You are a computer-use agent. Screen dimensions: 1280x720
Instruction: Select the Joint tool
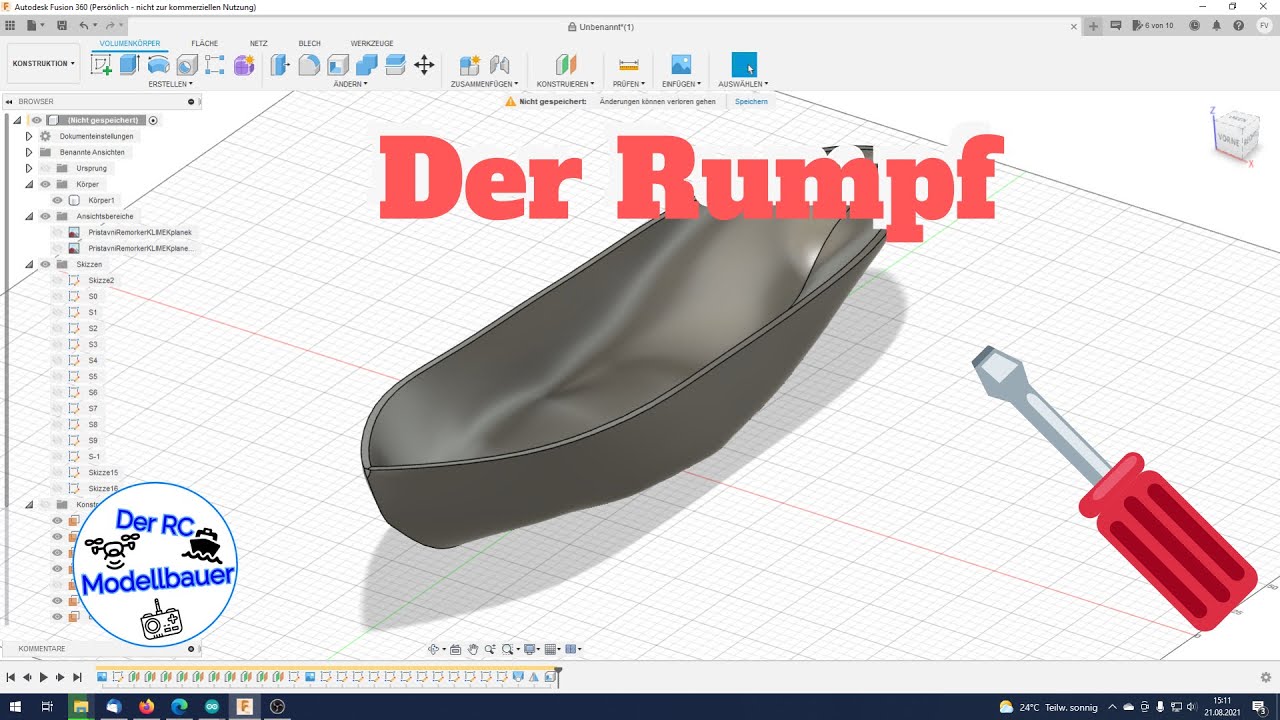click(500, 65)
